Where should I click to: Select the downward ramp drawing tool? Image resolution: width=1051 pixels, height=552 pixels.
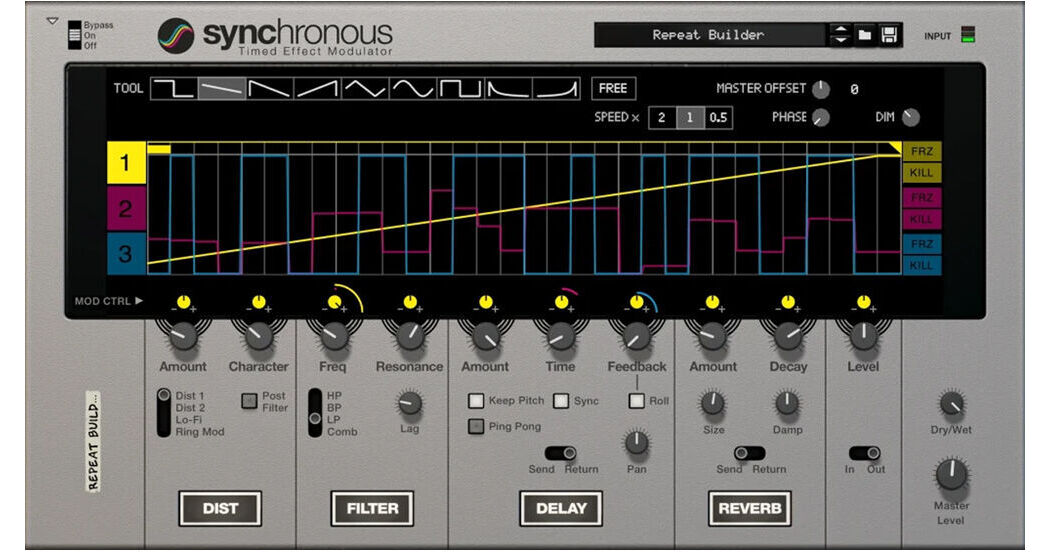270,88
